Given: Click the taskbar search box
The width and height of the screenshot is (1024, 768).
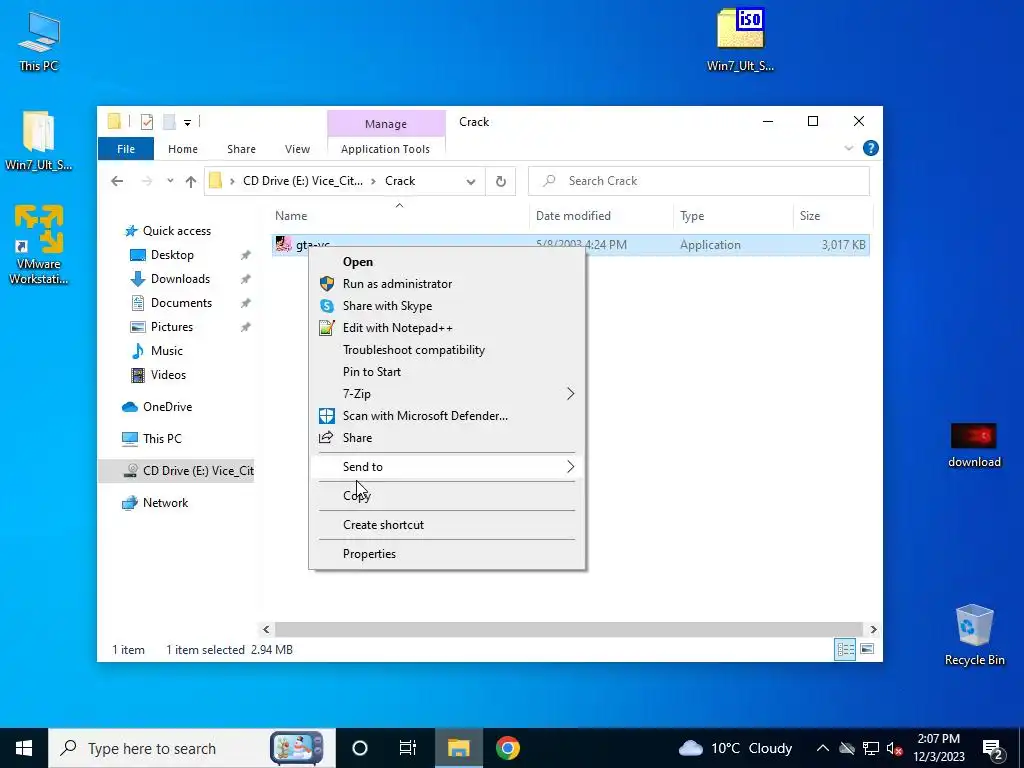Looking at the screenshot, I should pos(192,748).
